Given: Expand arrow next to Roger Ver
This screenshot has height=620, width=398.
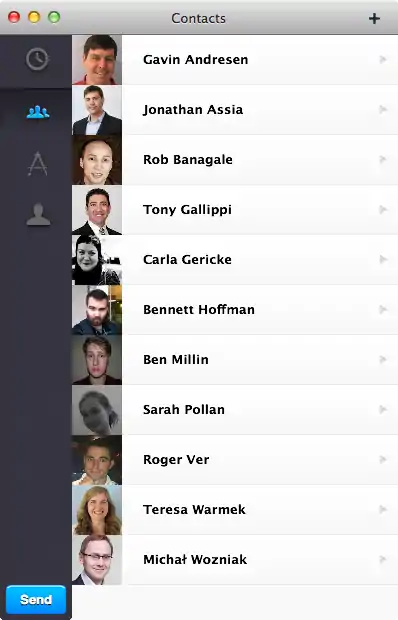Looking at the screenshot, I should [383, 459].
